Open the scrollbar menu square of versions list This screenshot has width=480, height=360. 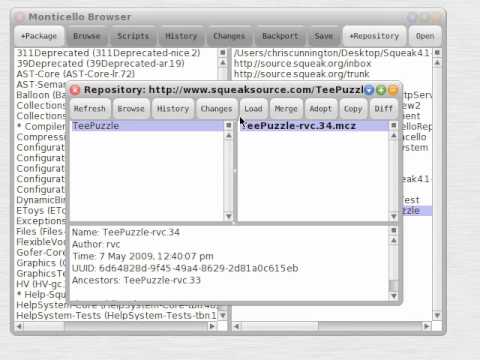[x=394, y=125]
